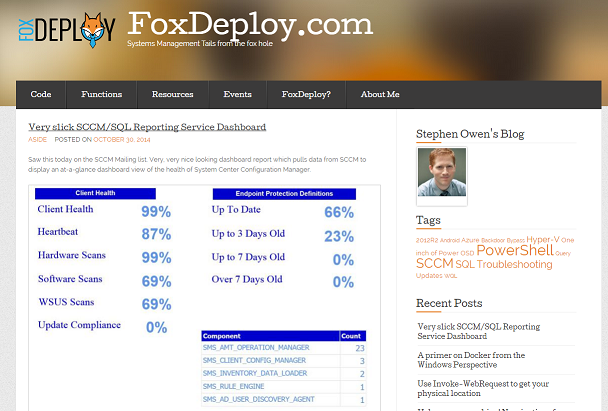This screenshot has width=608, height=411.
Task: Select the 'Over 7 Days Old' label
Action: 247,280
